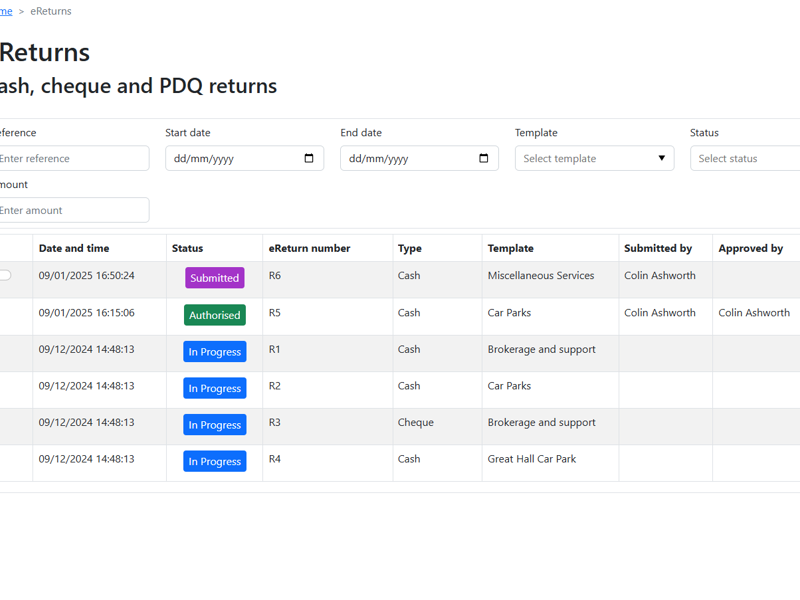The height and width of the screenshot is (600, 800).
Task: Click into the Amount input field
Action: click(x=70, y=210)
